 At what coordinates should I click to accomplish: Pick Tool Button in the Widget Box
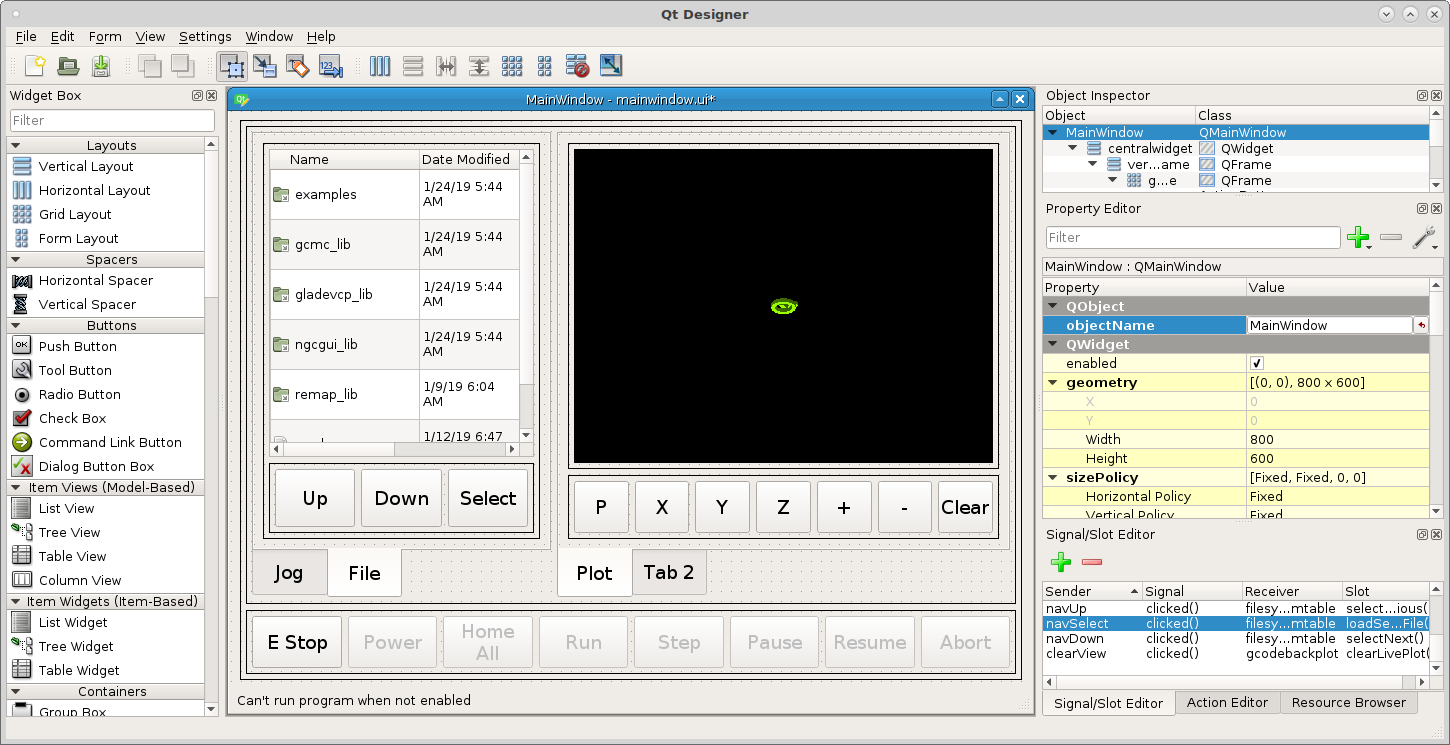[75, 370]
